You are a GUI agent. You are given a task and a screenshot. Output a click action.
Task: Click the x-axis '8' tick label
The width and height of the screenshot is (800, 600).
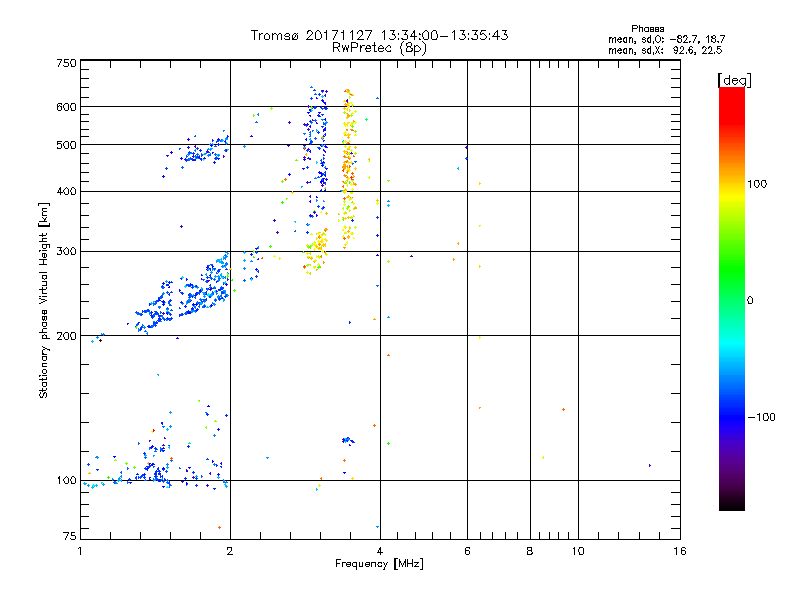click(530, 551)
